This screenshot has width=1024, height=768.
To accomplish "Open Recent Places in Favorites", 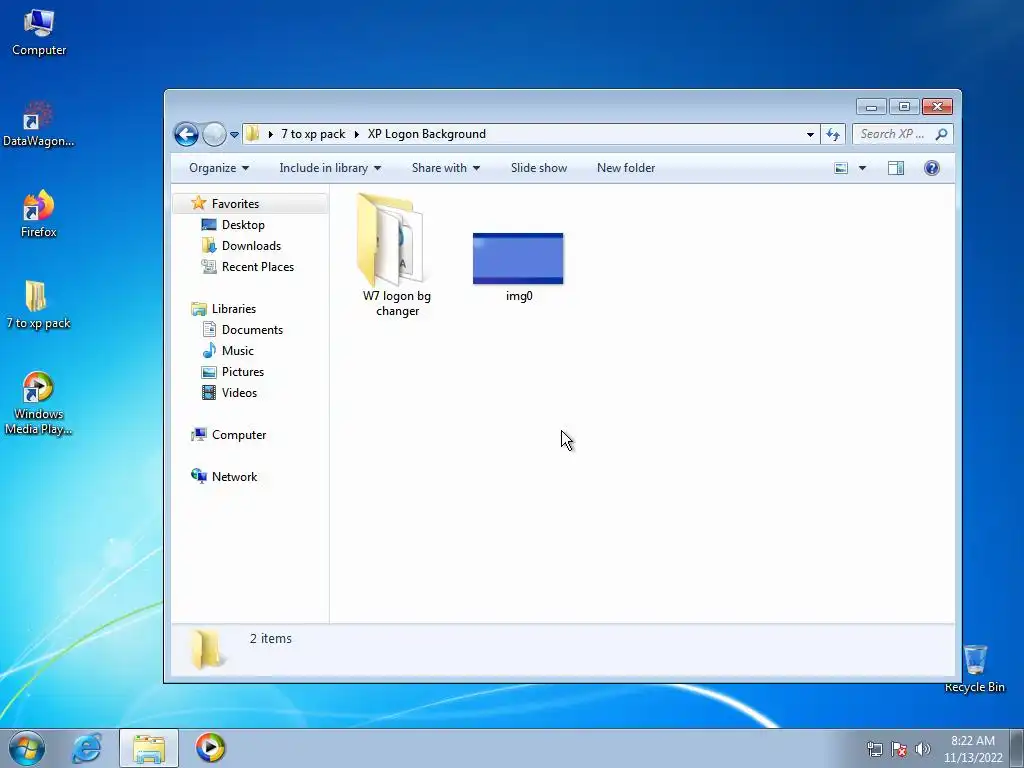I will pos(258,266).
